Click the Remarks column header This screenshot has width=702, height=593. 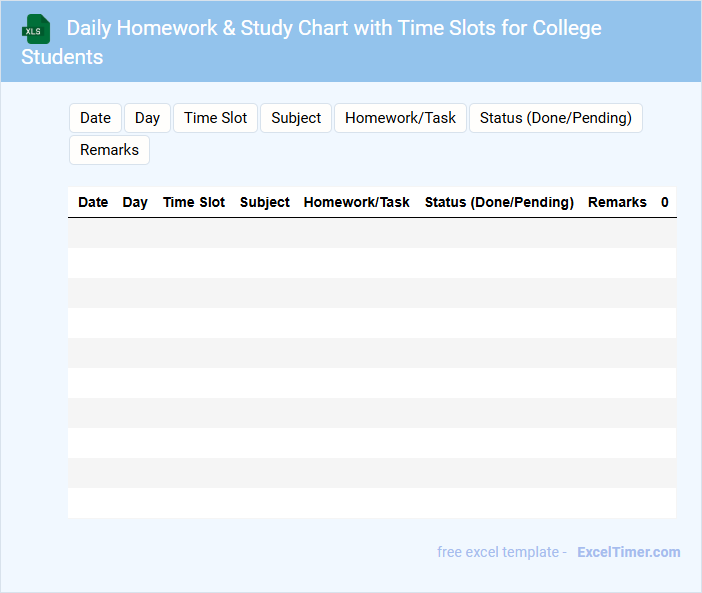(617, 202)
